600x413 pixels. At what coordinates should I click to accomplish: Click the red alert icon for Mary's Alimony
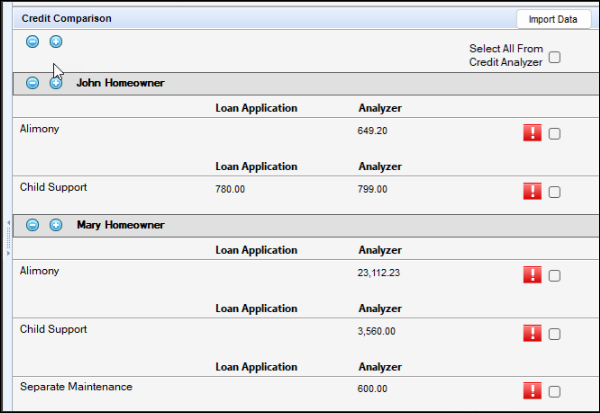(x=532, y=275)
